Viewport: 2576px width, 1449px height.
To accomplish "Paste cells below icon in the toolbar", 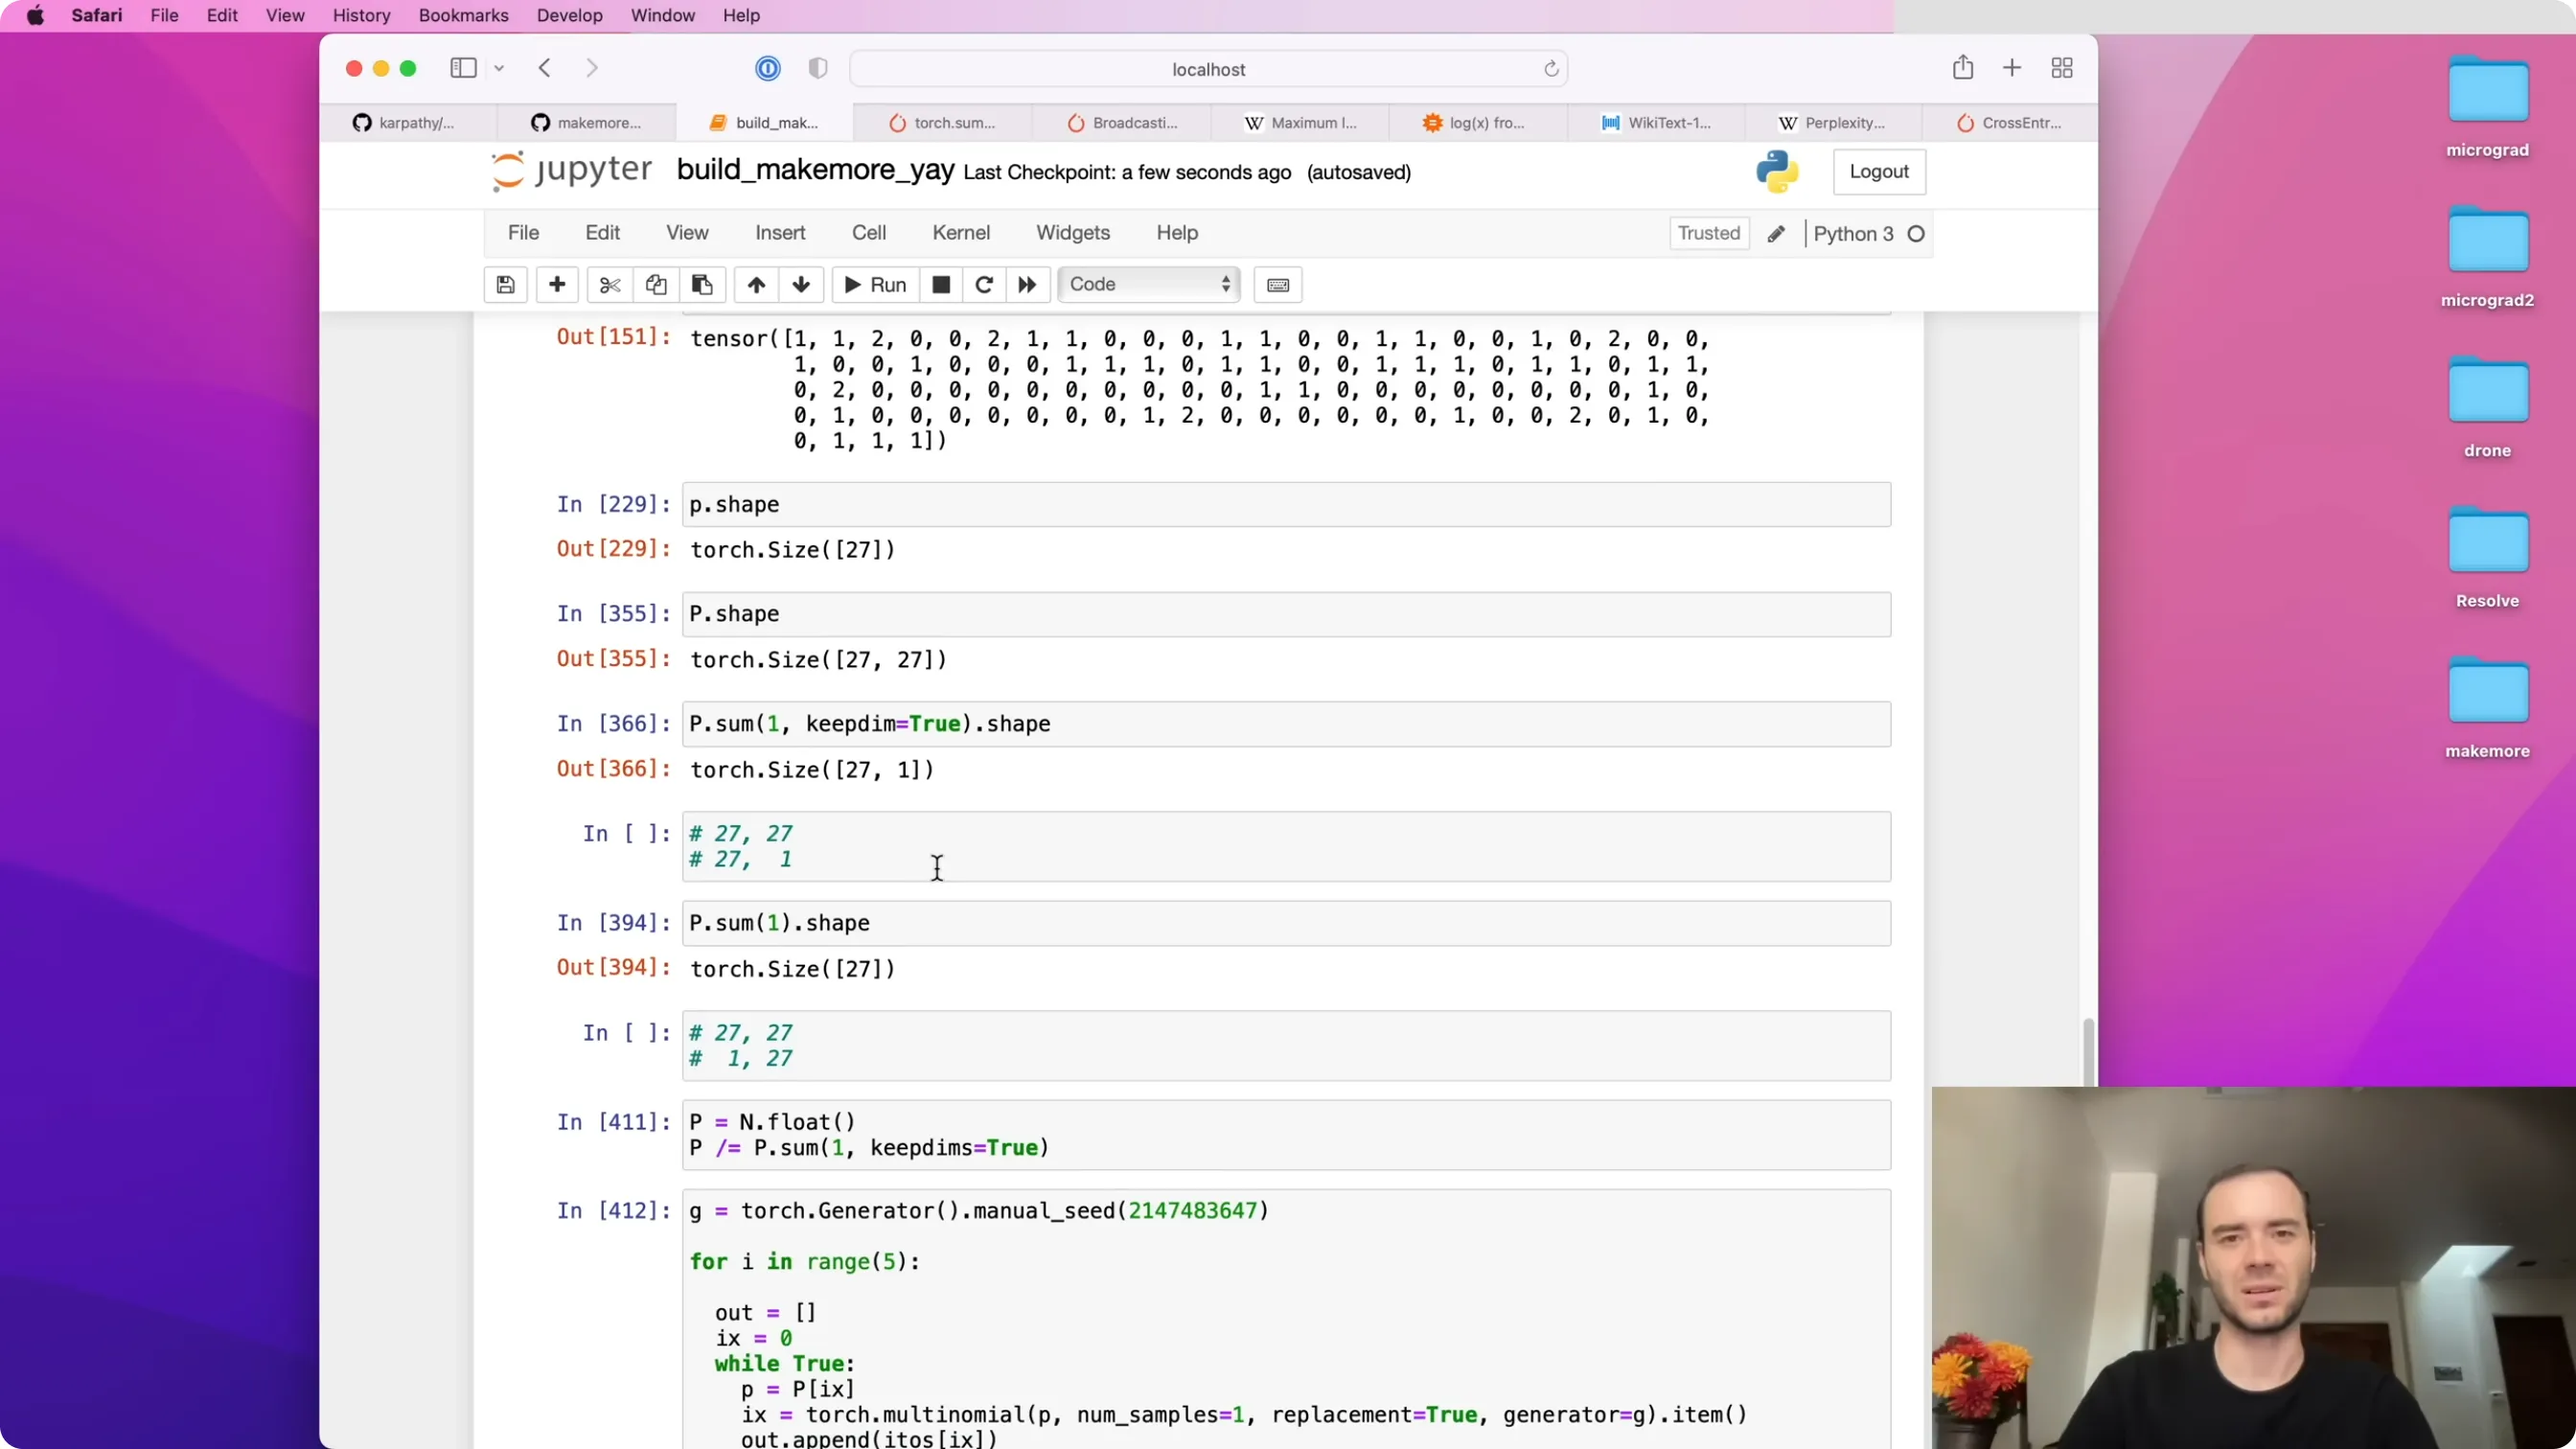I will [x=702, y=285].
